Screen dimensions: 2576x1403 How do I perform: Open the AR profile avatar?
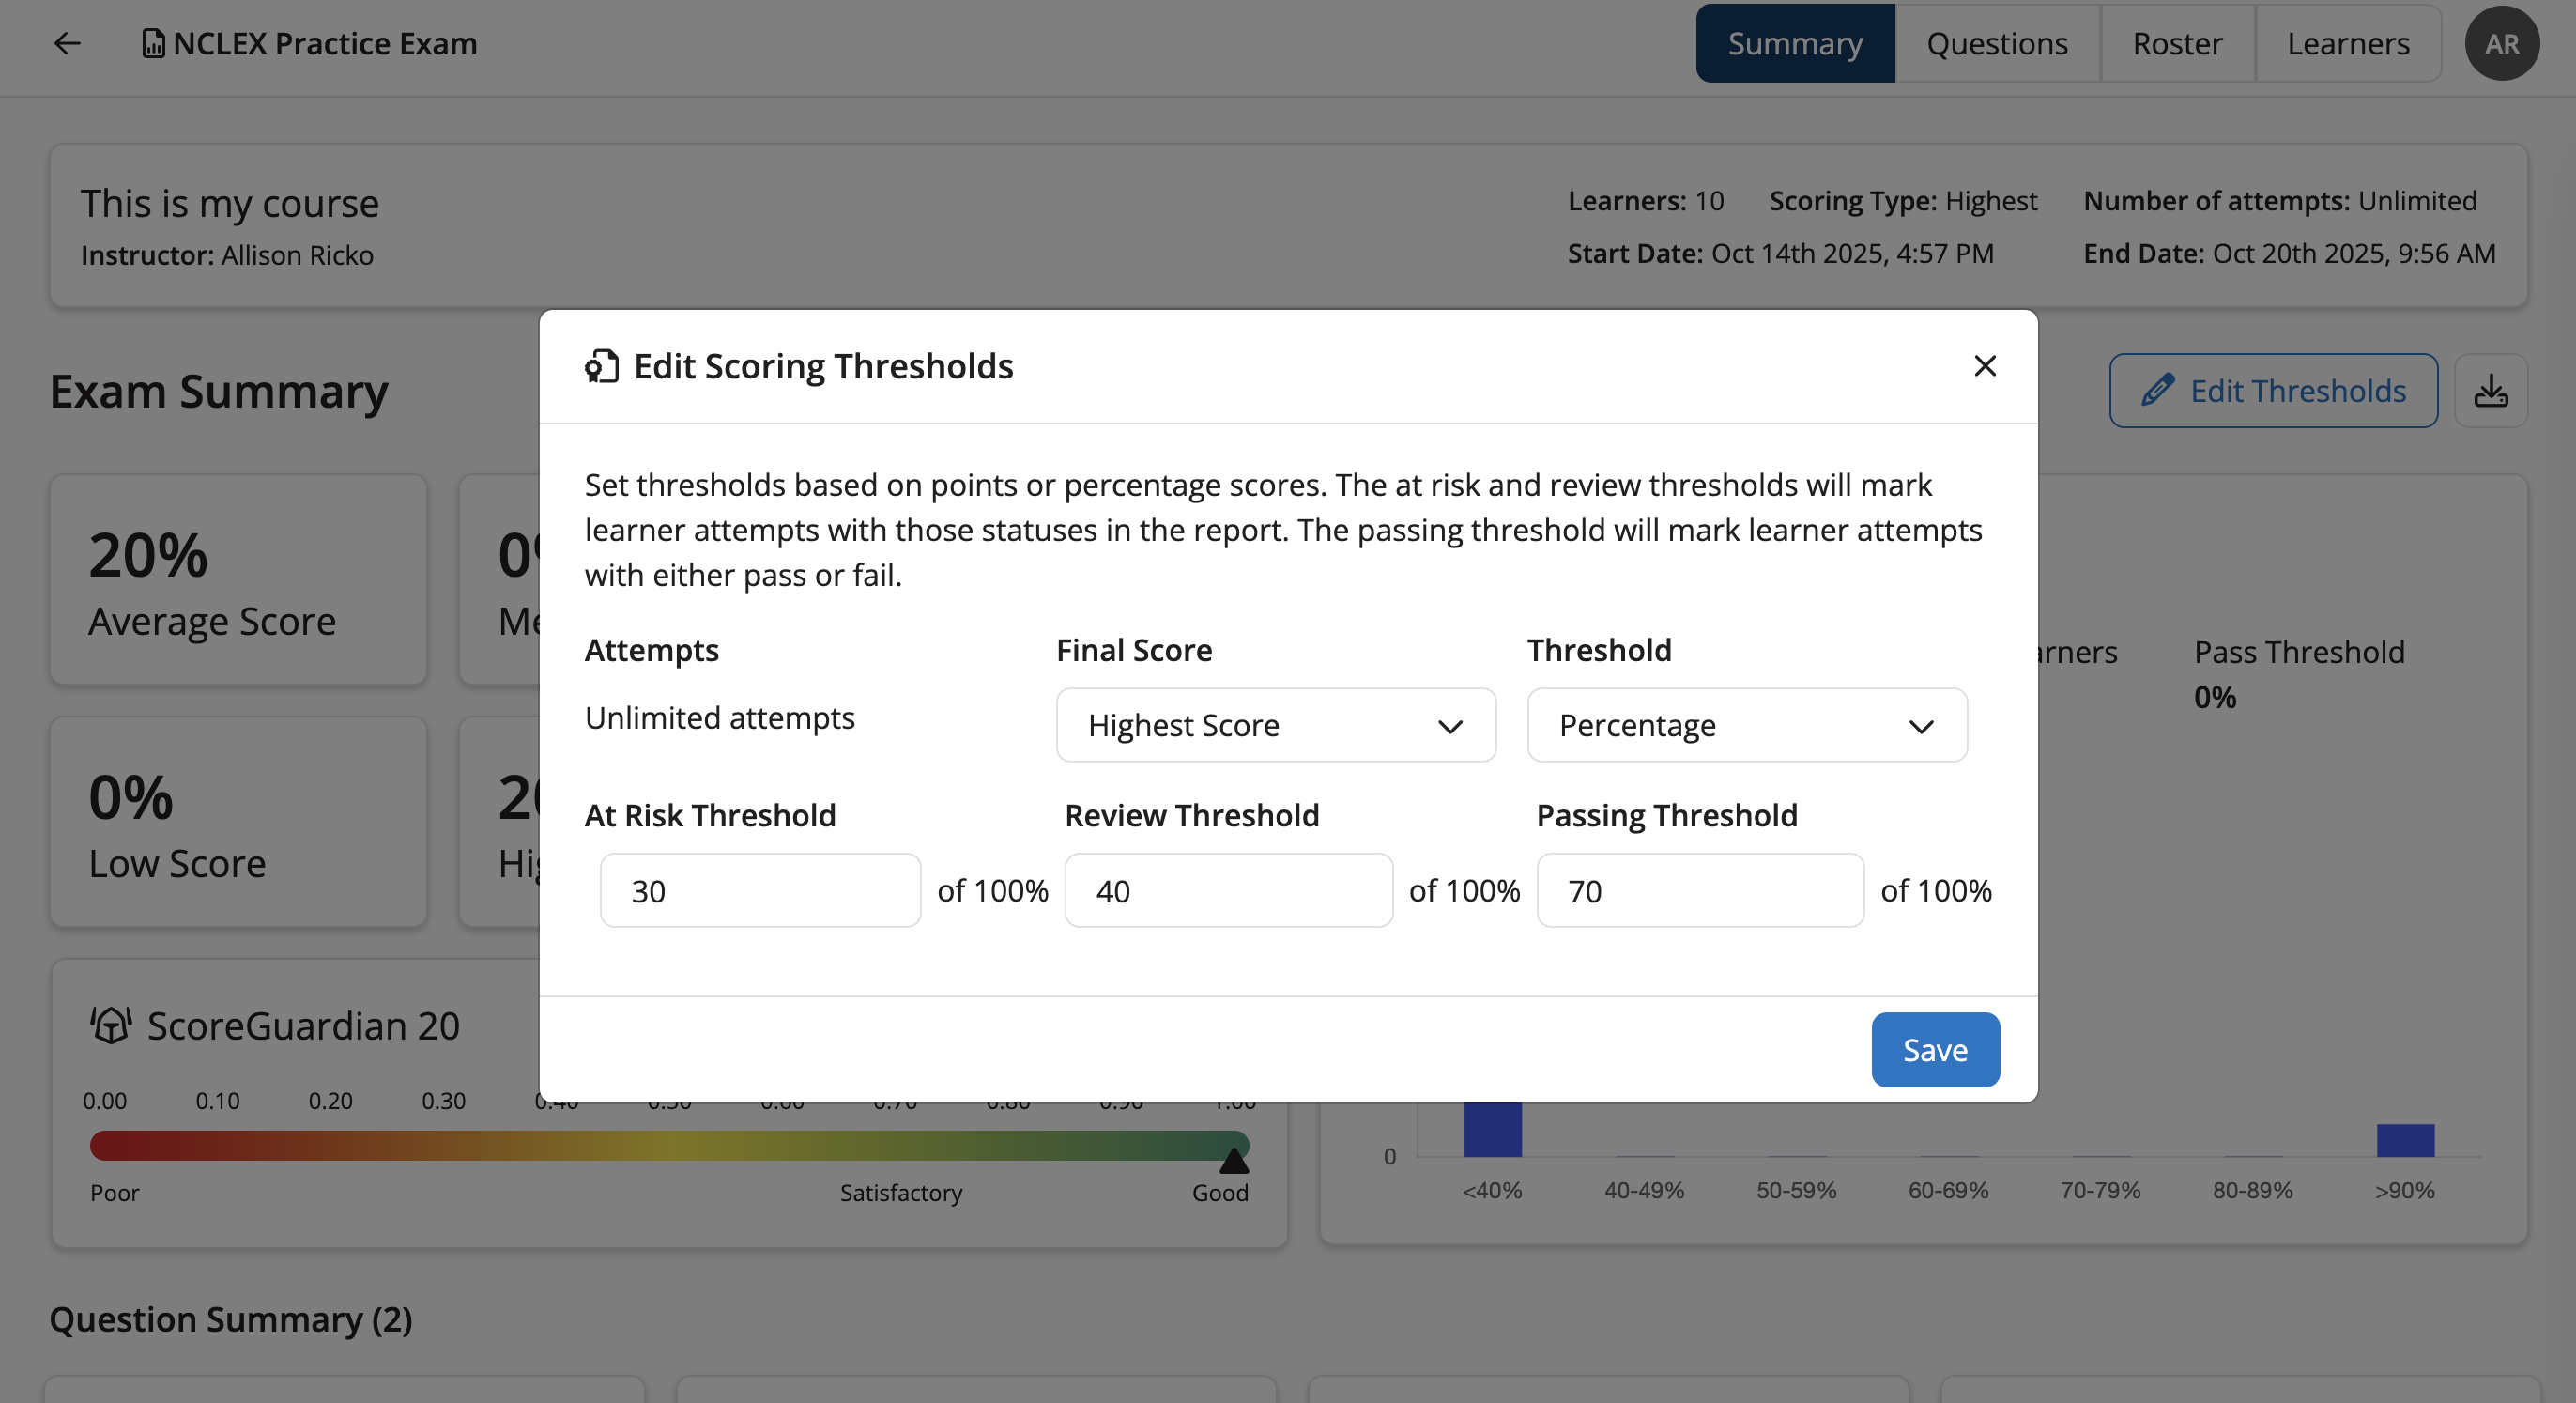[x=2503, y=43]
